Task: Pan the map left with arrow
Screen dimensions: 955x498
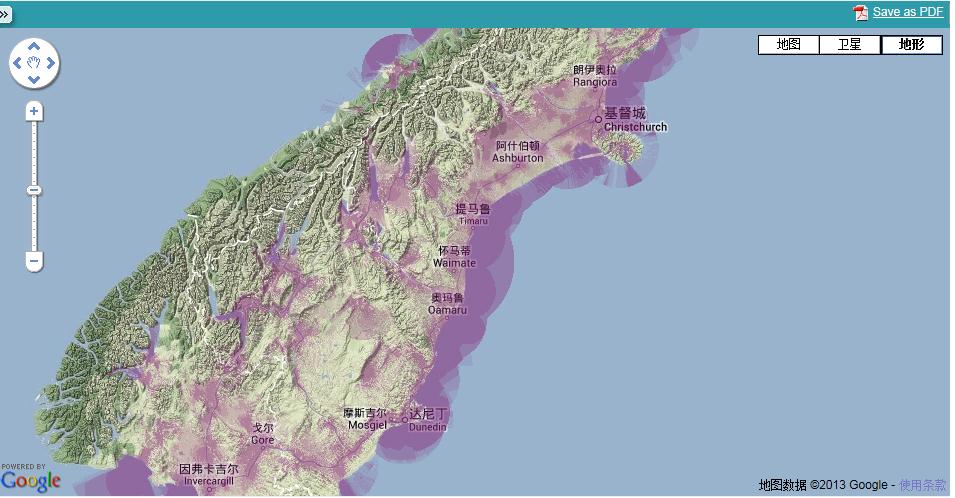Action: coord(17,64)
